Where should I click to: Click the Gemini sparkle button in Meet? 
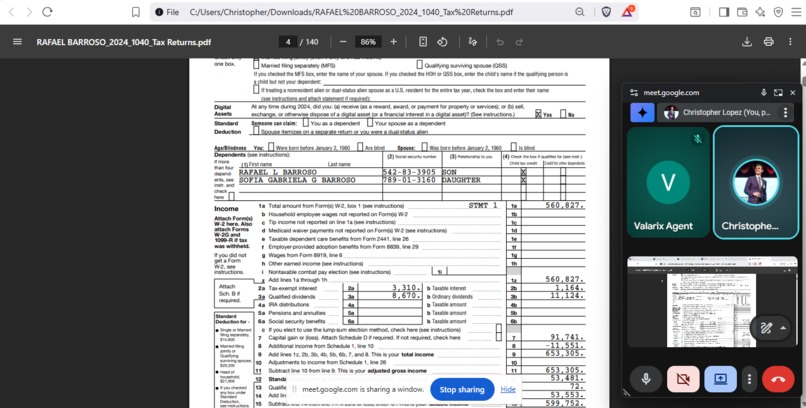[642, 112]
